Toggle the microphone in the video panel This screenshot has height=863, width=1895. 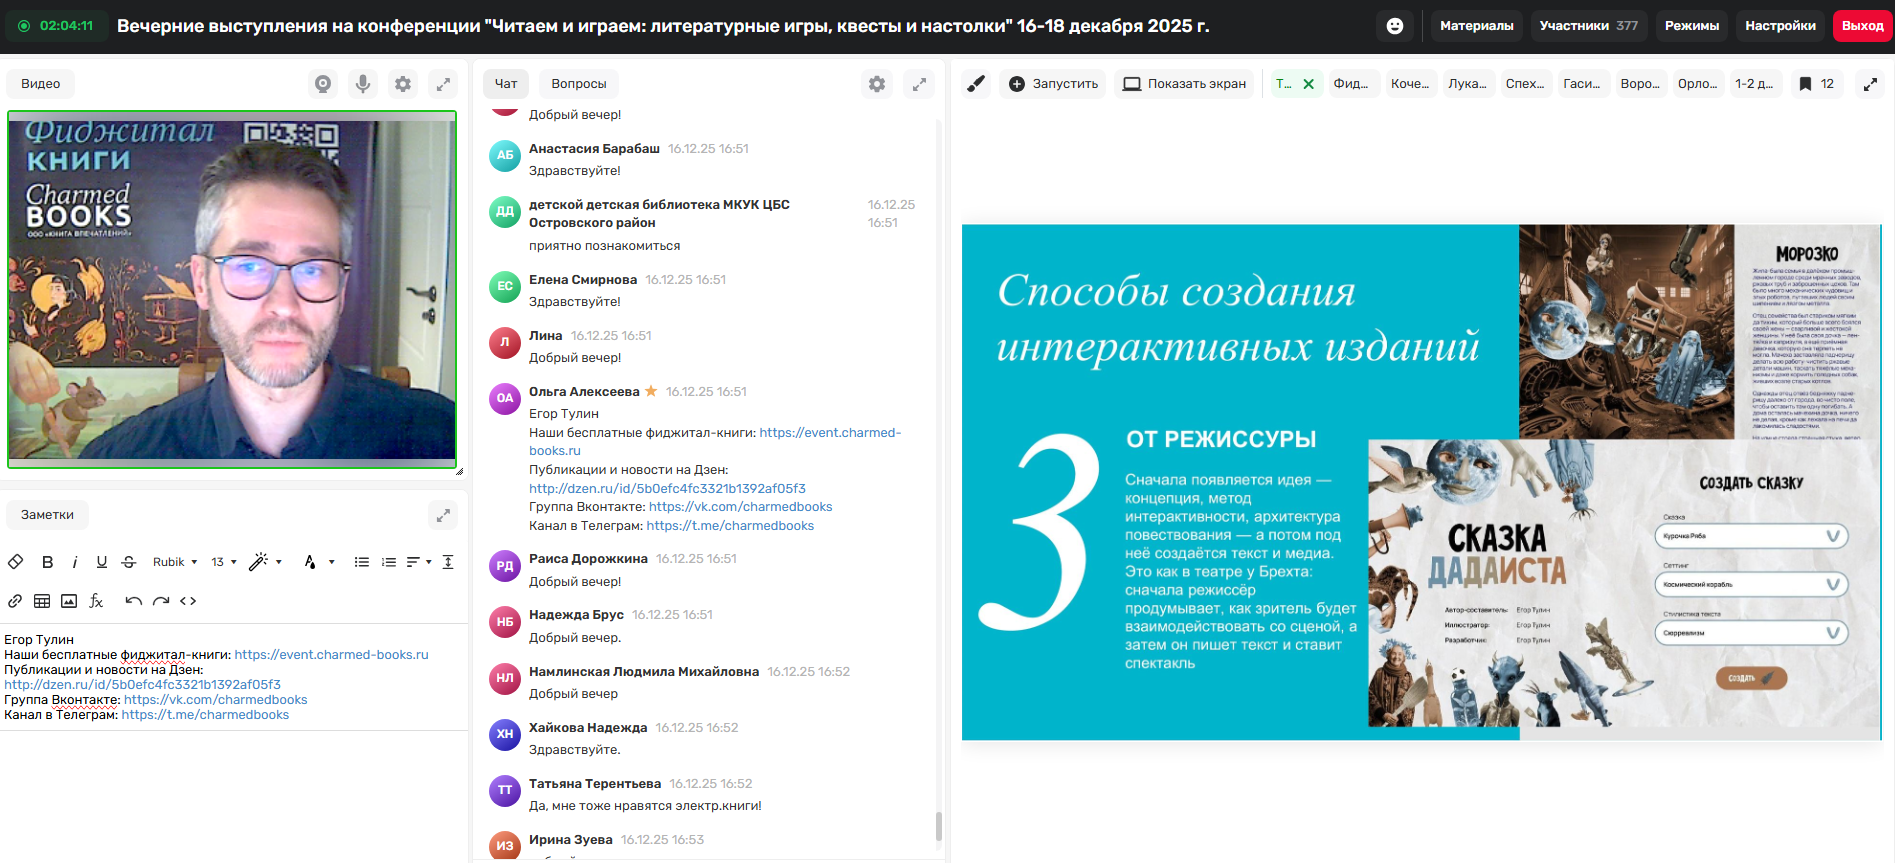[x=363, y=84]
